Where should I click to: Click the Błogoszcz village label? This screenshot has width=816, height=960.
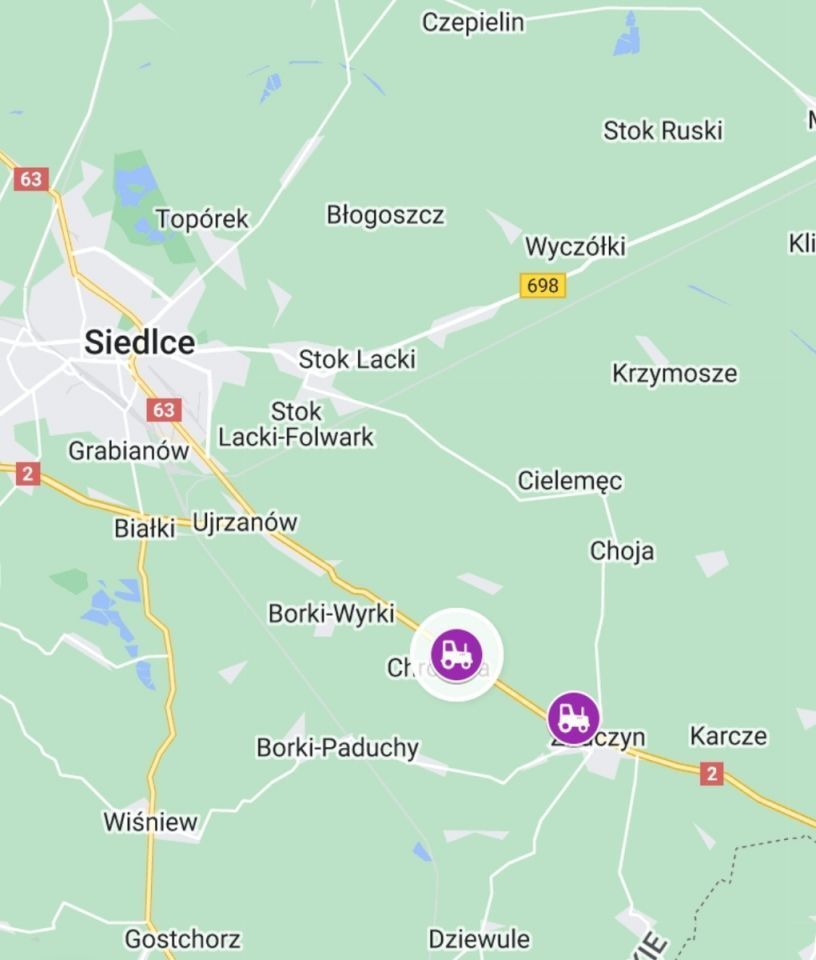coord(386,216)
